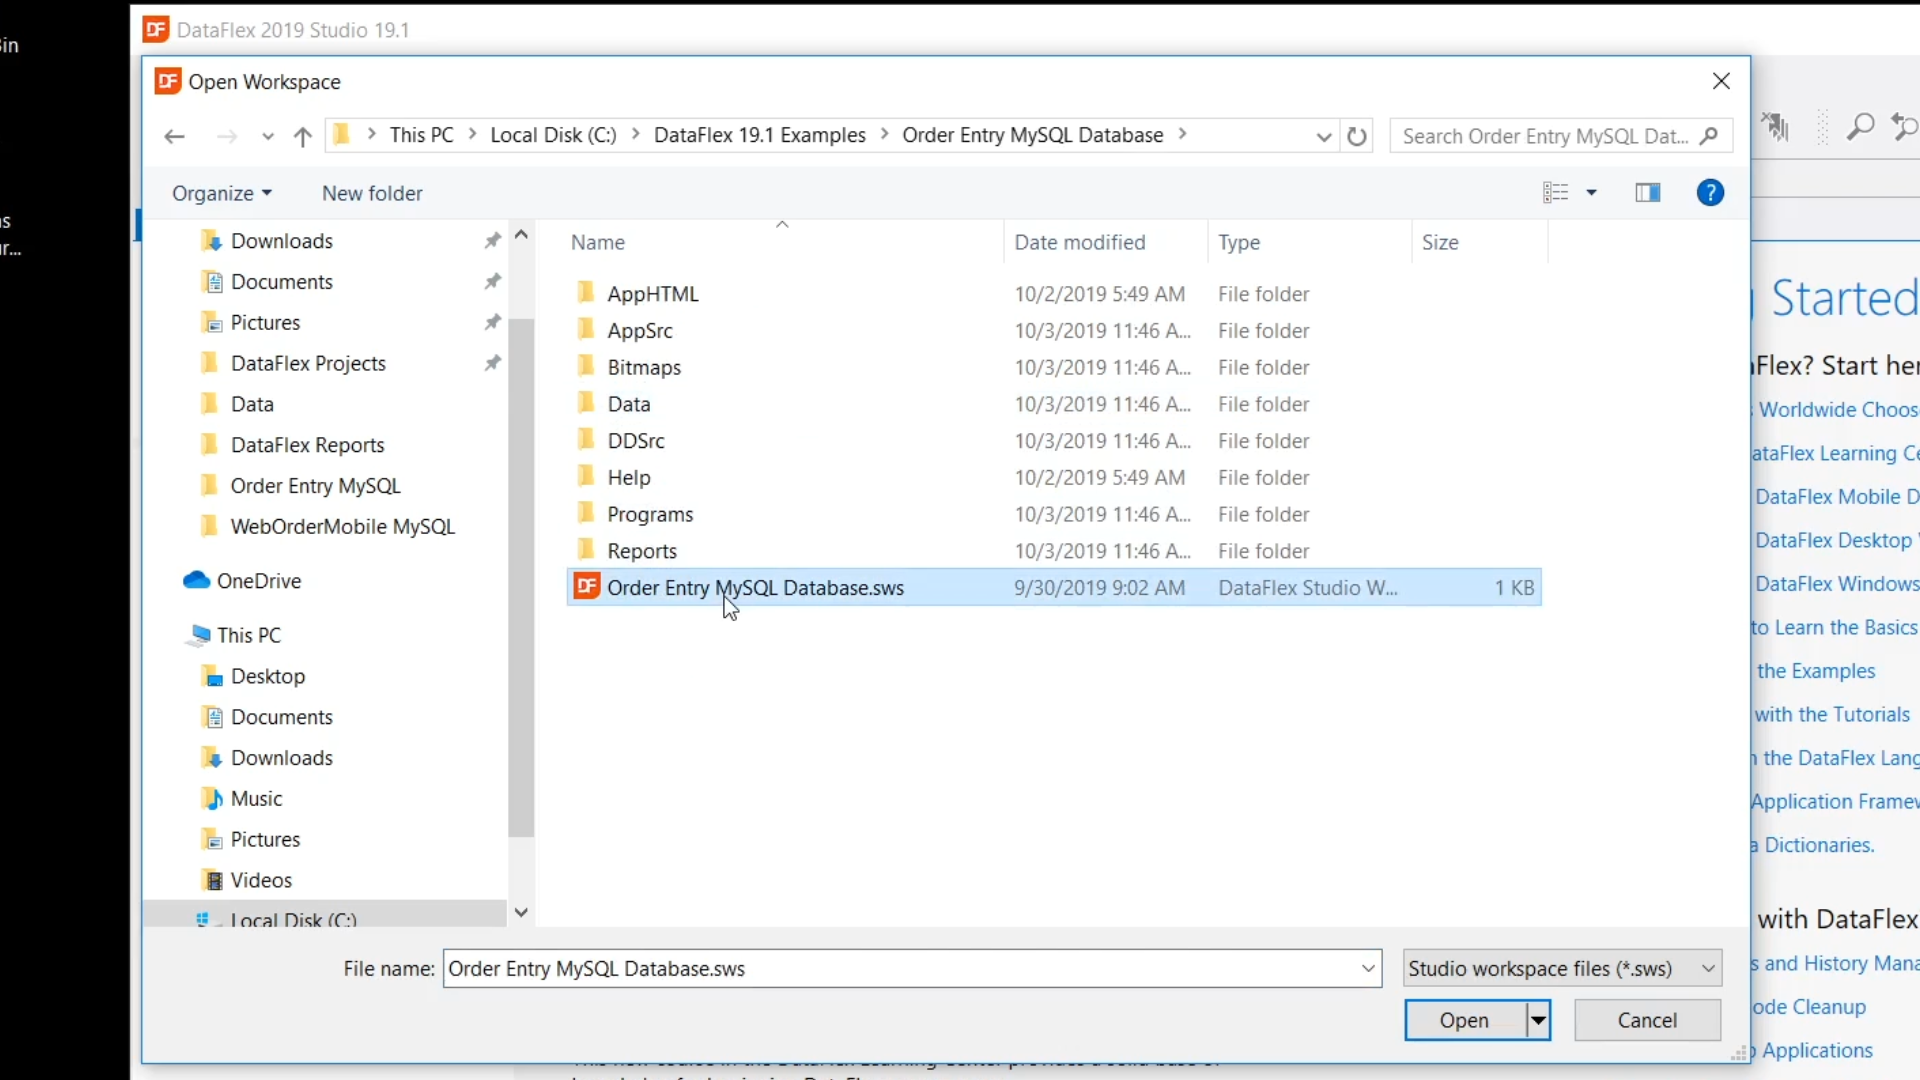Click the File name input field

point(900,968)
